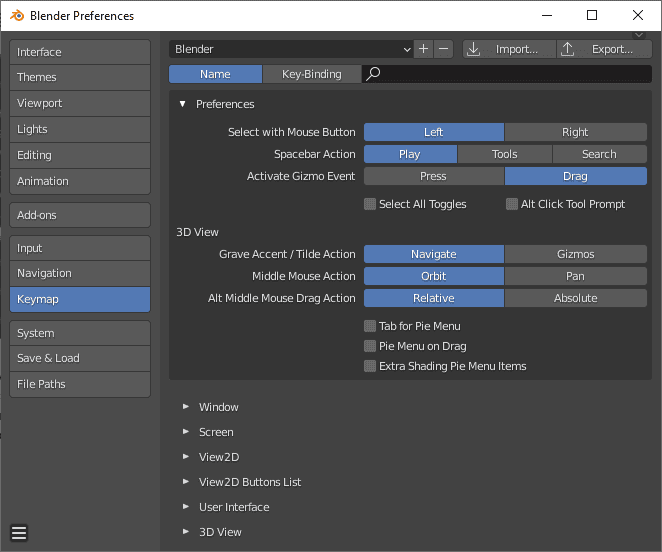Filter keymap by Key-Binding
Image resolution: width=662 pixels, height=552 pixels.
coord(312,74)
